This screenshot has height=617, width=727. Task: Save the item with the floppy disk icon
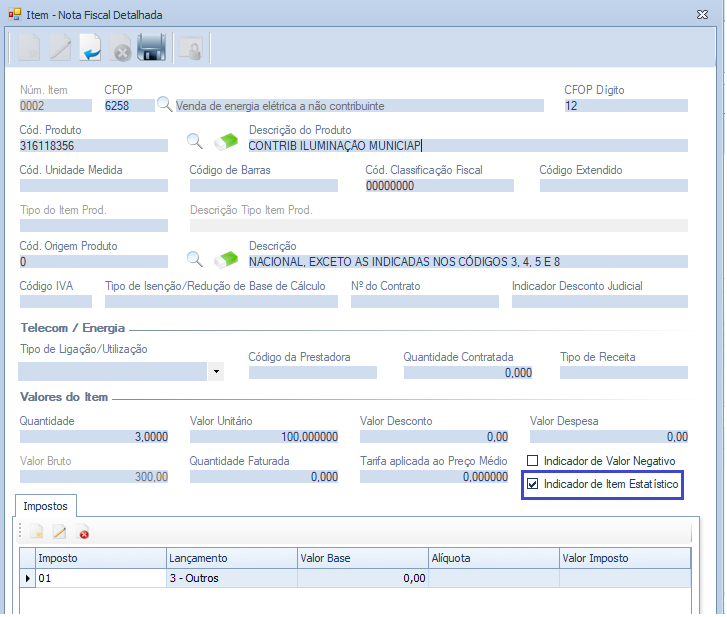coord(151,47)
